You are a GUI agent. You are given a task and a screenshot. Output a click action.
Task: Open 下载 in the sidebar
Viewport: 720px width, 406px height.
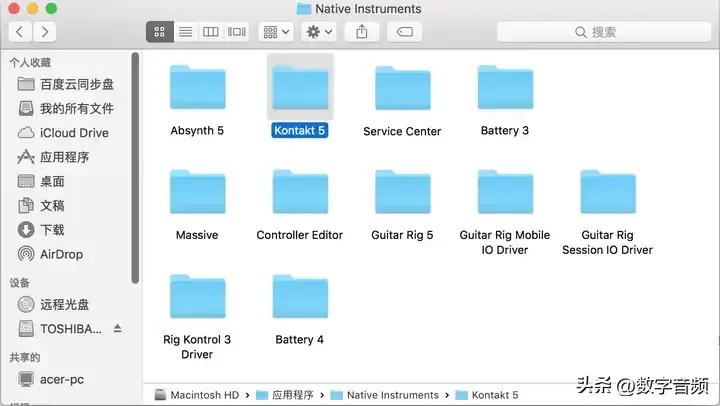[41, 230]
